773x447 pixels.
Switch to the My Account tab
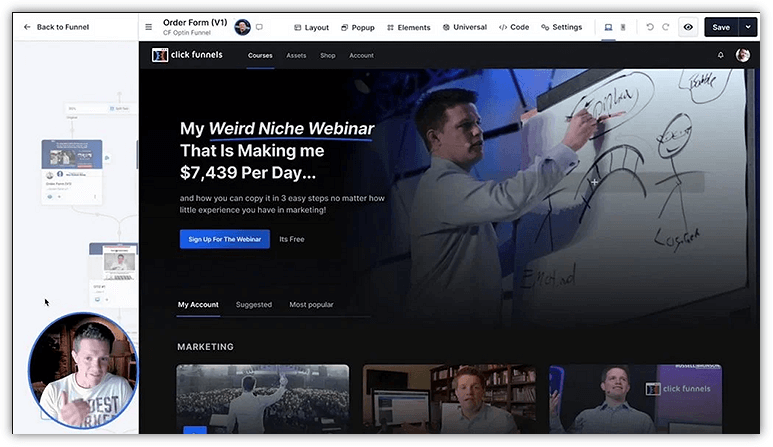tap(198, 305)
